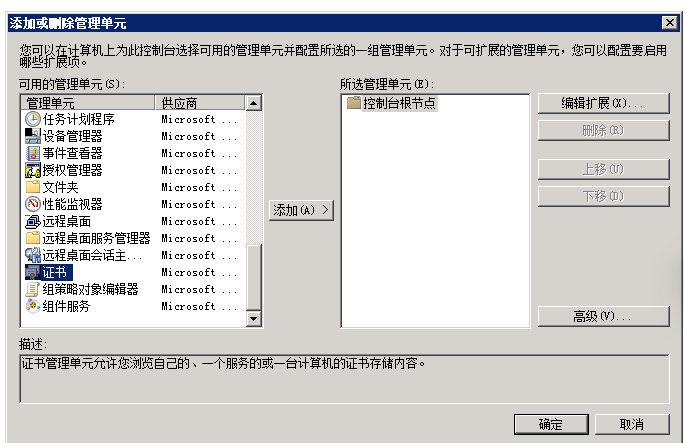The image size is (684, 443).
Task: Click the 添加(A) > button
Action: click(x=301, y=210)
